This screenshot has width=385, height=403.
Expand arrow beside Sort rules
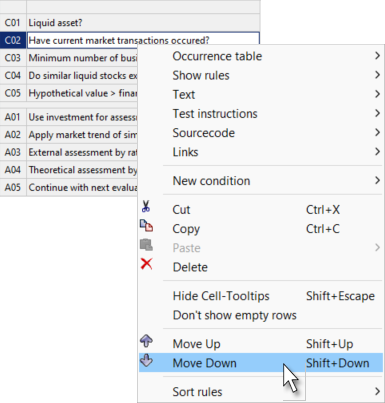377,391
